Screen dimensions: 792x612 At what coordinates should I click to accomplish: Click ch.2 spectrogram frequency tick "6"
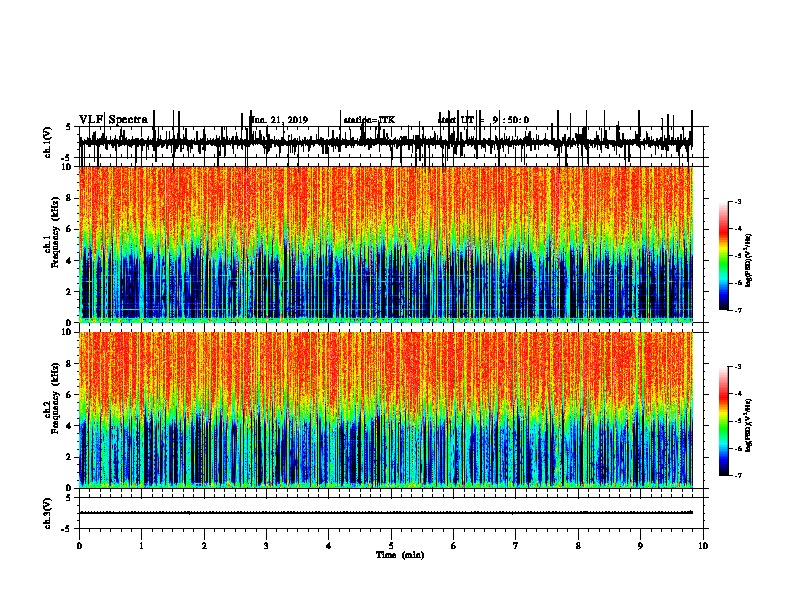pos(69,395)
